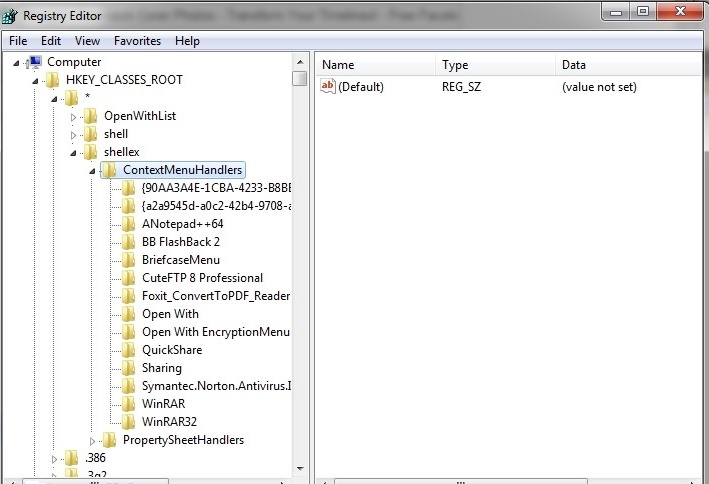The height and width of the screenshot is (484, 709).
Task: Collapse the shellex key
Action: pyautogui.click(x=73, y=153)
